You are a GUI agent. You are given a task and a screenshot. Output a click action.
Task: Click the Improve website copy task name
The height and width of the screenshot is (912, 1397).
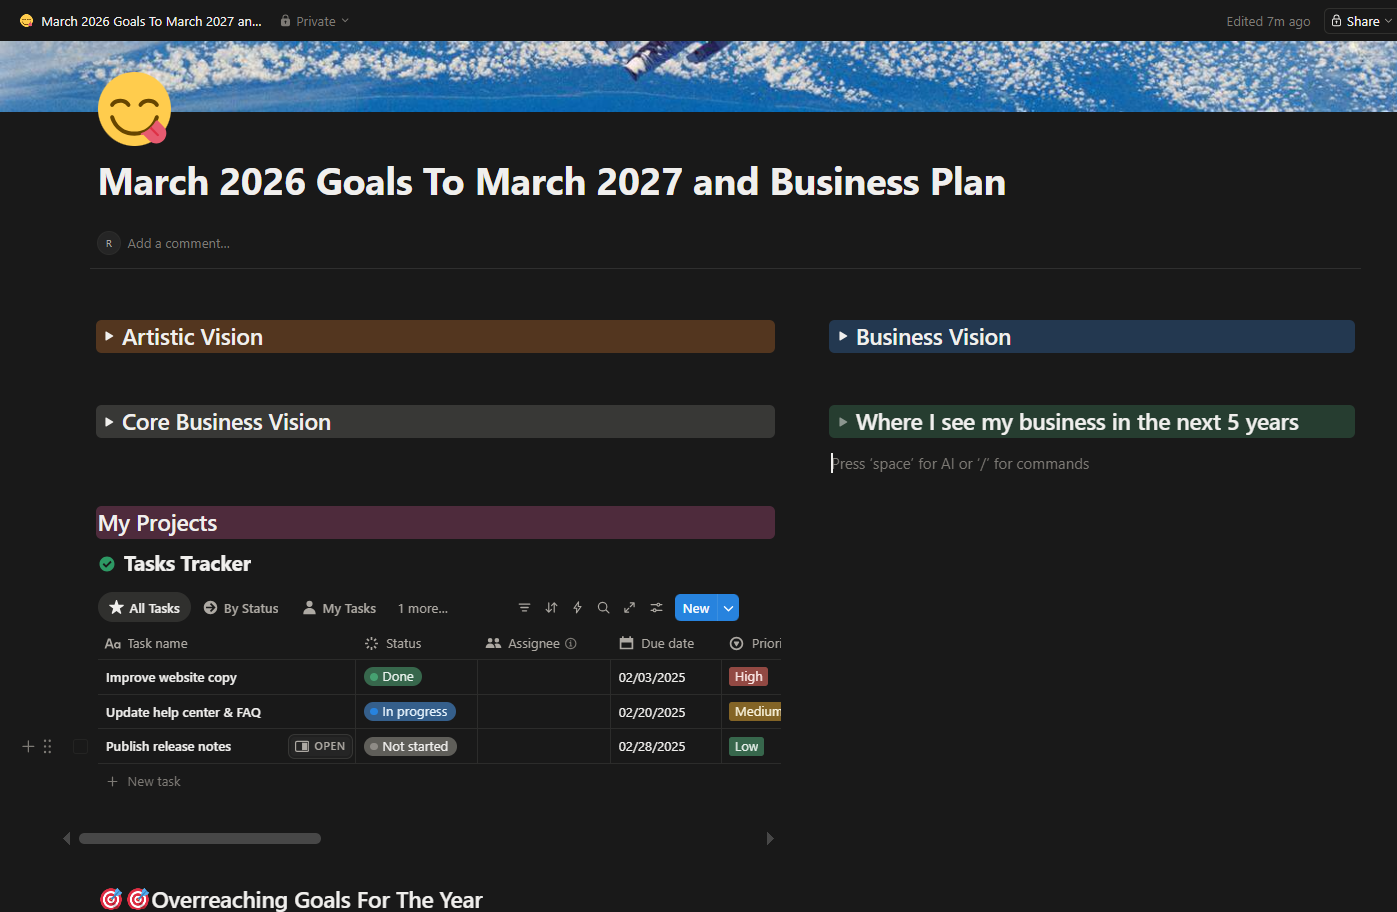point(171,677)
